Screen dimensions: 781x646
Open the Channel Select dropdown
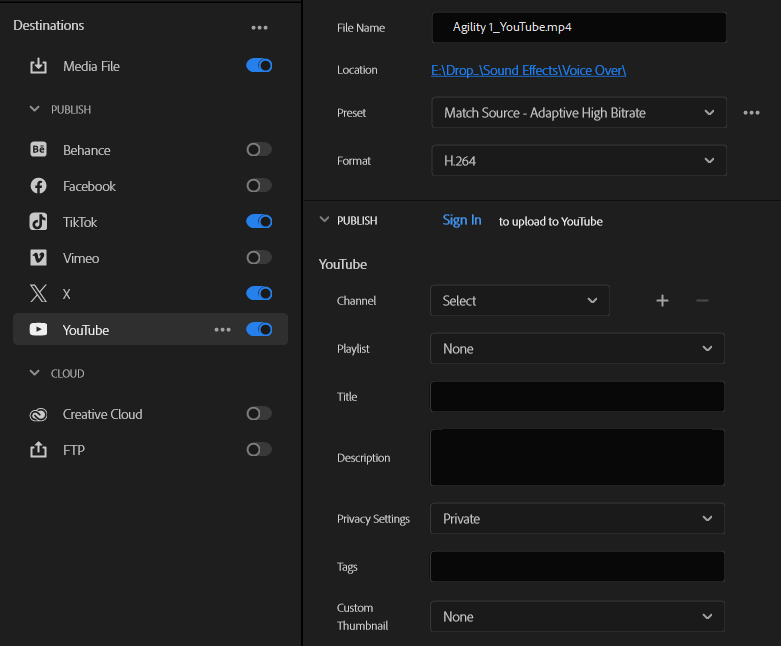click(520, 300)
